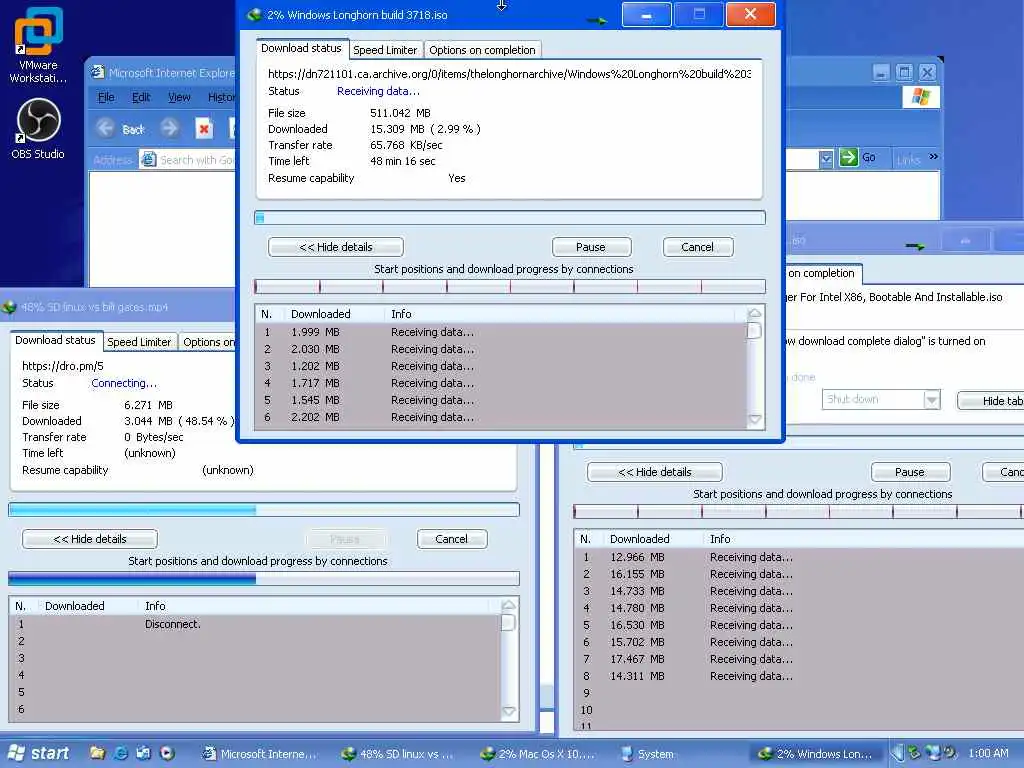Click the Transfer rate value 65.768 KB/sec

(x=406, y=145)
